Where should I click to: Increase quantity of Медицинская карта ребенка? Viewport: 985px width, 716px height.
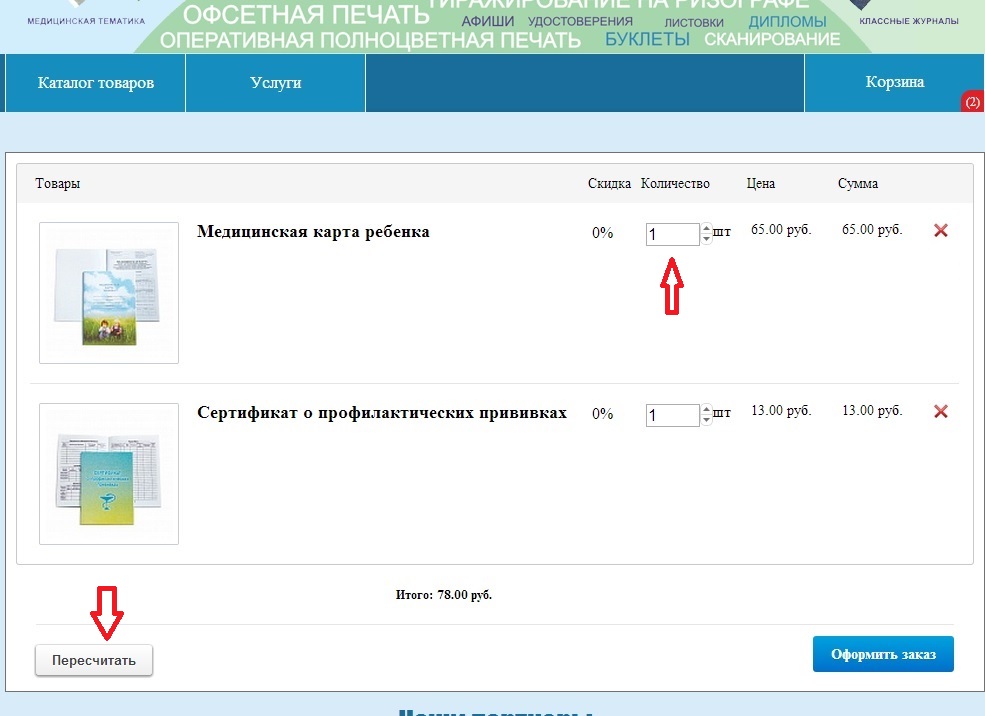pos(707,229)
